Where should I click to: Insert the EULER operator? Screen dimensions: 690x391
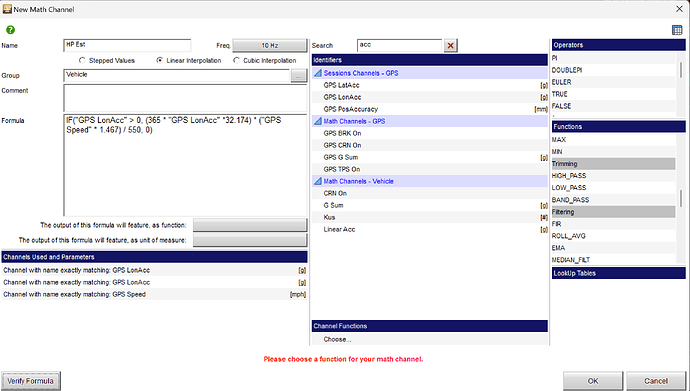tap(613, 82)
